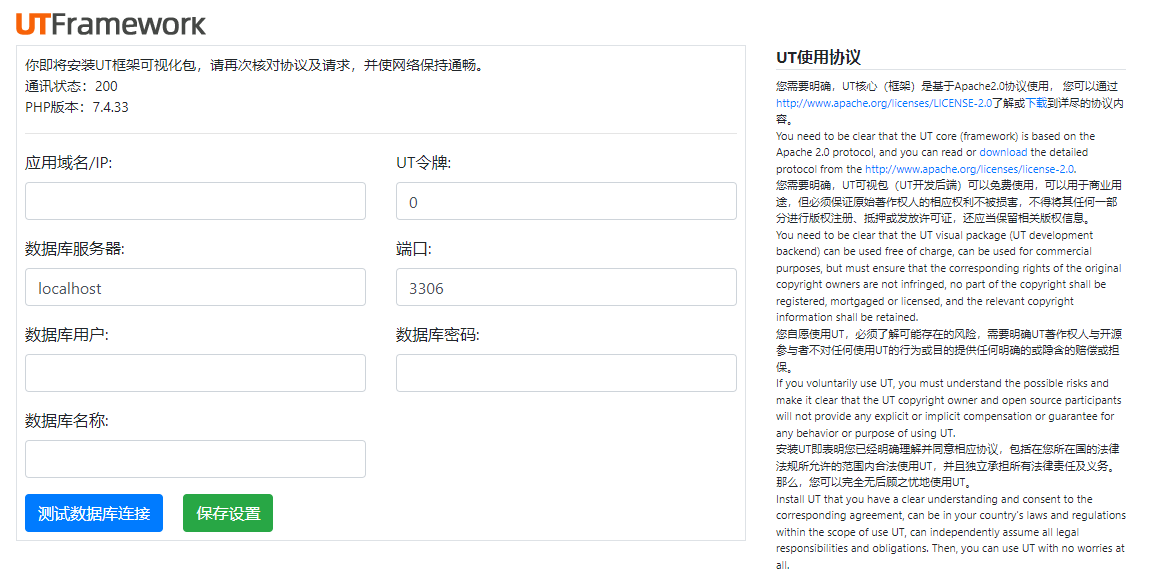Click the English 'download' link
1149x587 pixels.
pyautogui.click(x=1003, y=152)
